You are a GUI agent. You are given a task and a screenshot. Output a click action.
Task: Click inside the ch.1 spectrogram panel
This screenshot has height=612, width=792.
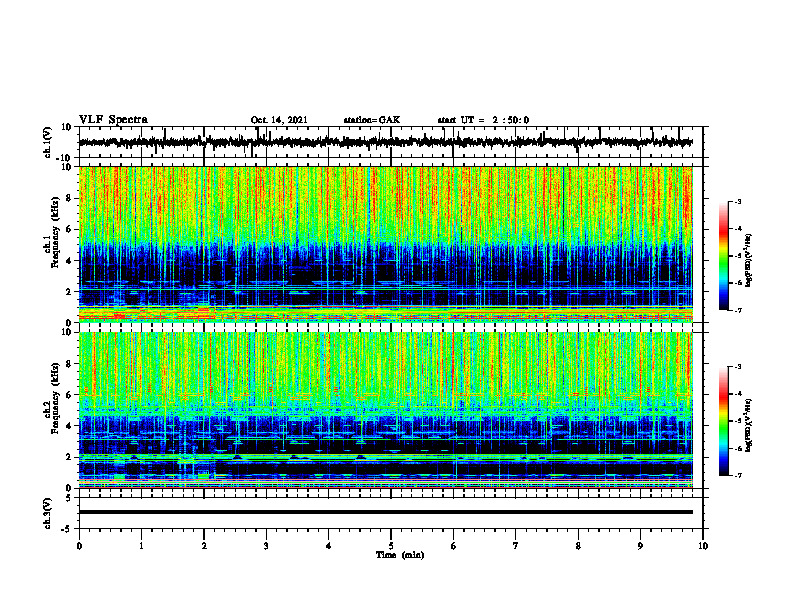tap(385, 244)
